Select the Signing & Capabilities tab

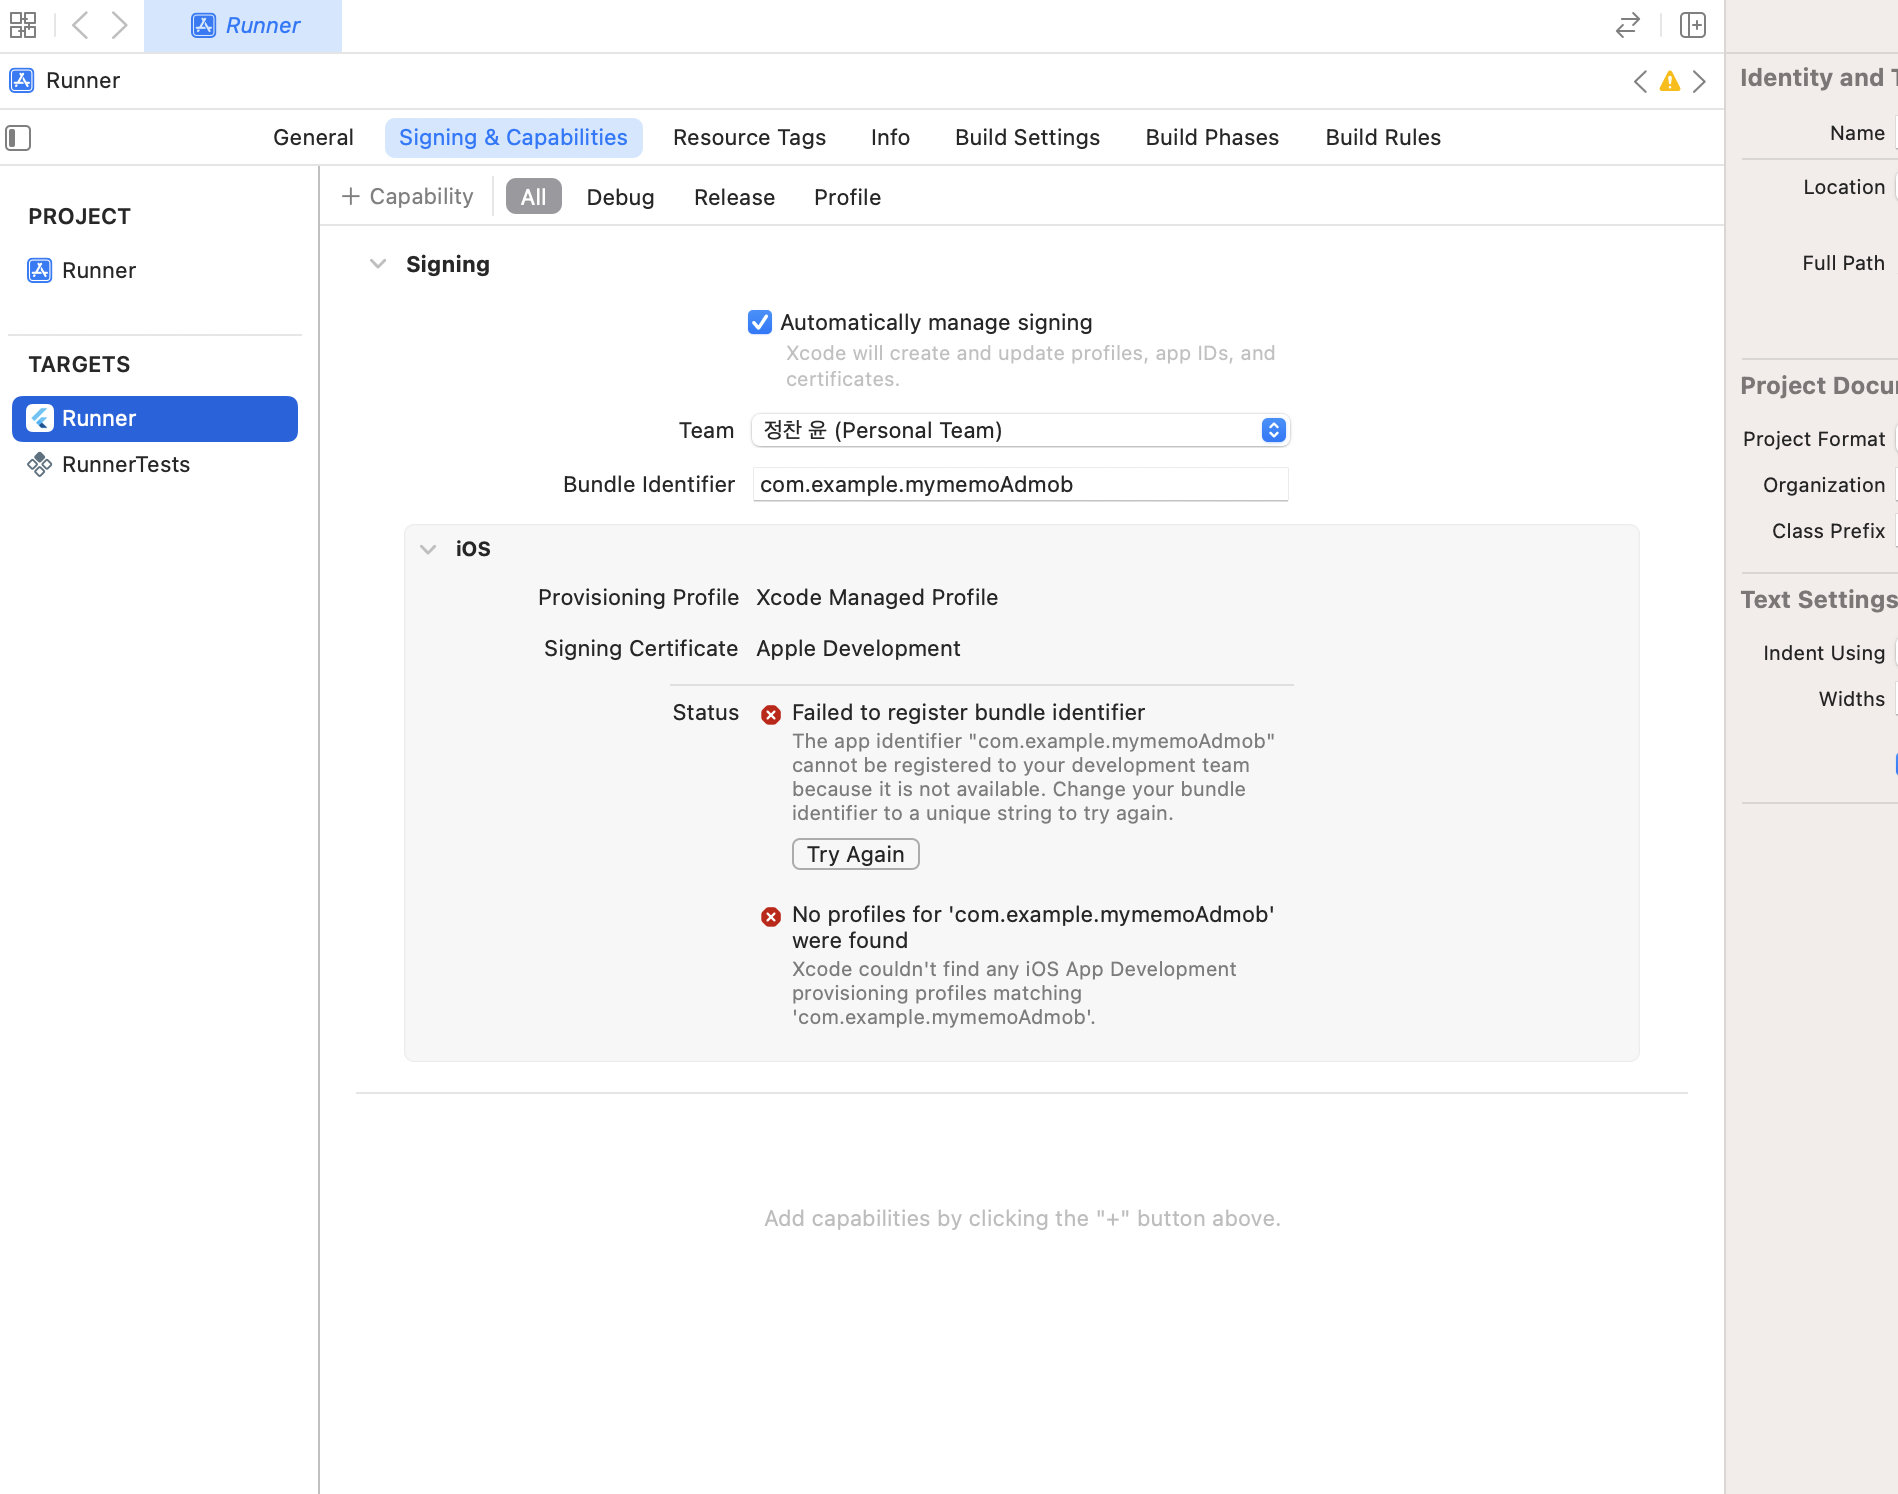(513, 138)
